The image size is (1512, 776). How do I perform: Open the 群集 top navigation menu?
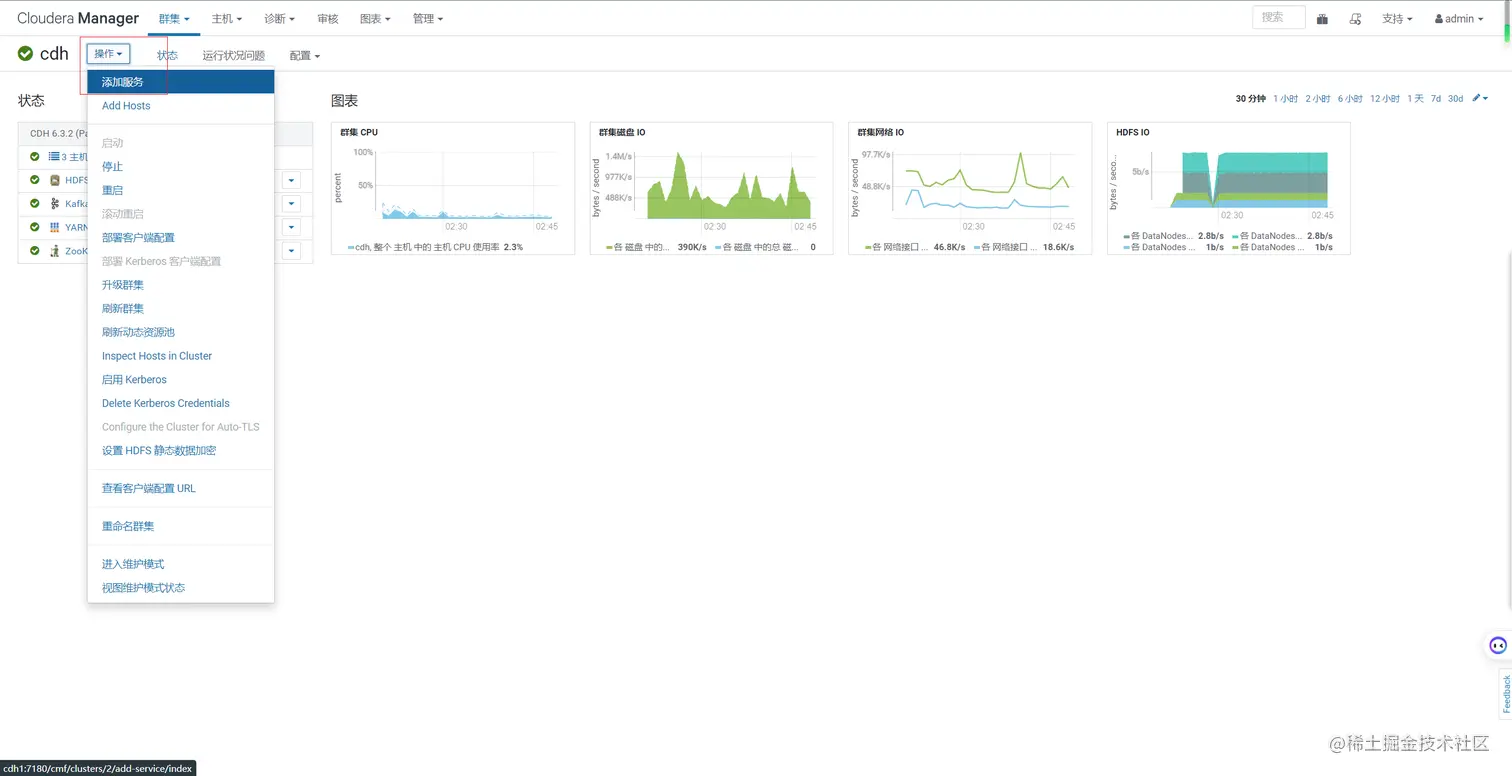[x=174, y=19]
